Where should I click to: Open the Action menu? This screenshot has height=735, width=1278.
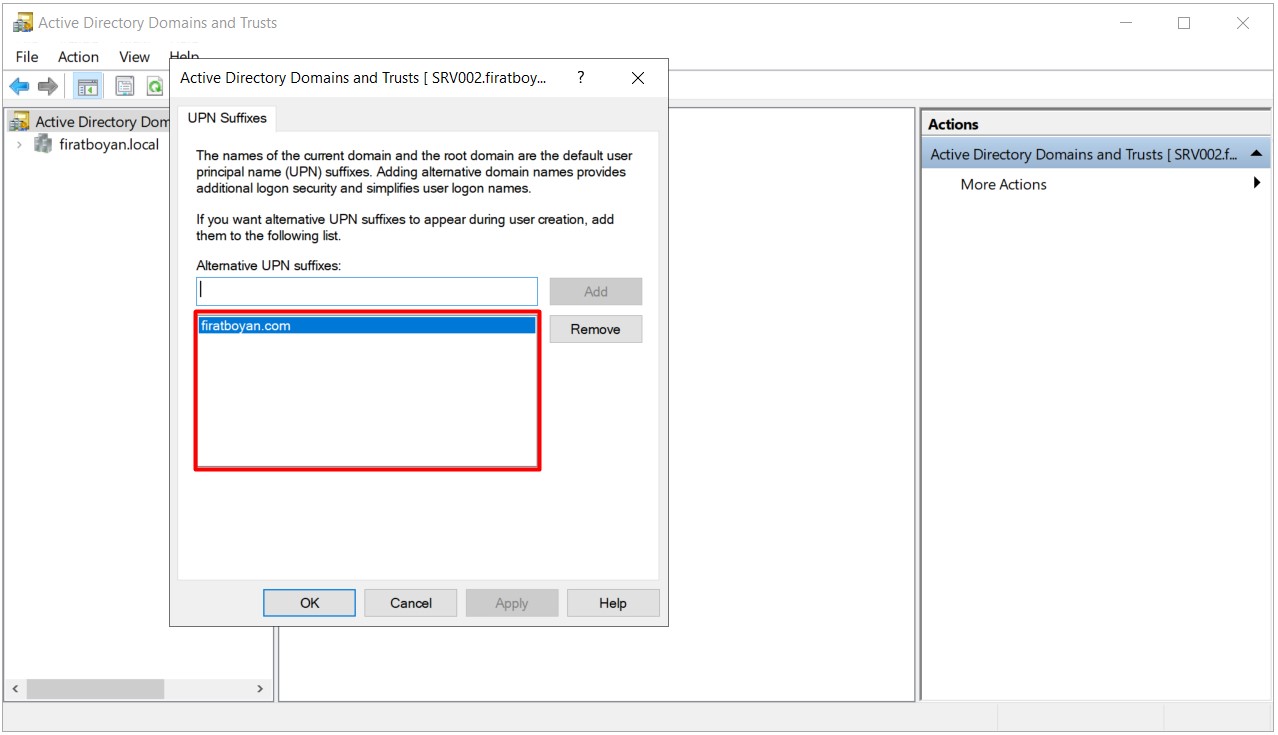(x=78, y=57)
